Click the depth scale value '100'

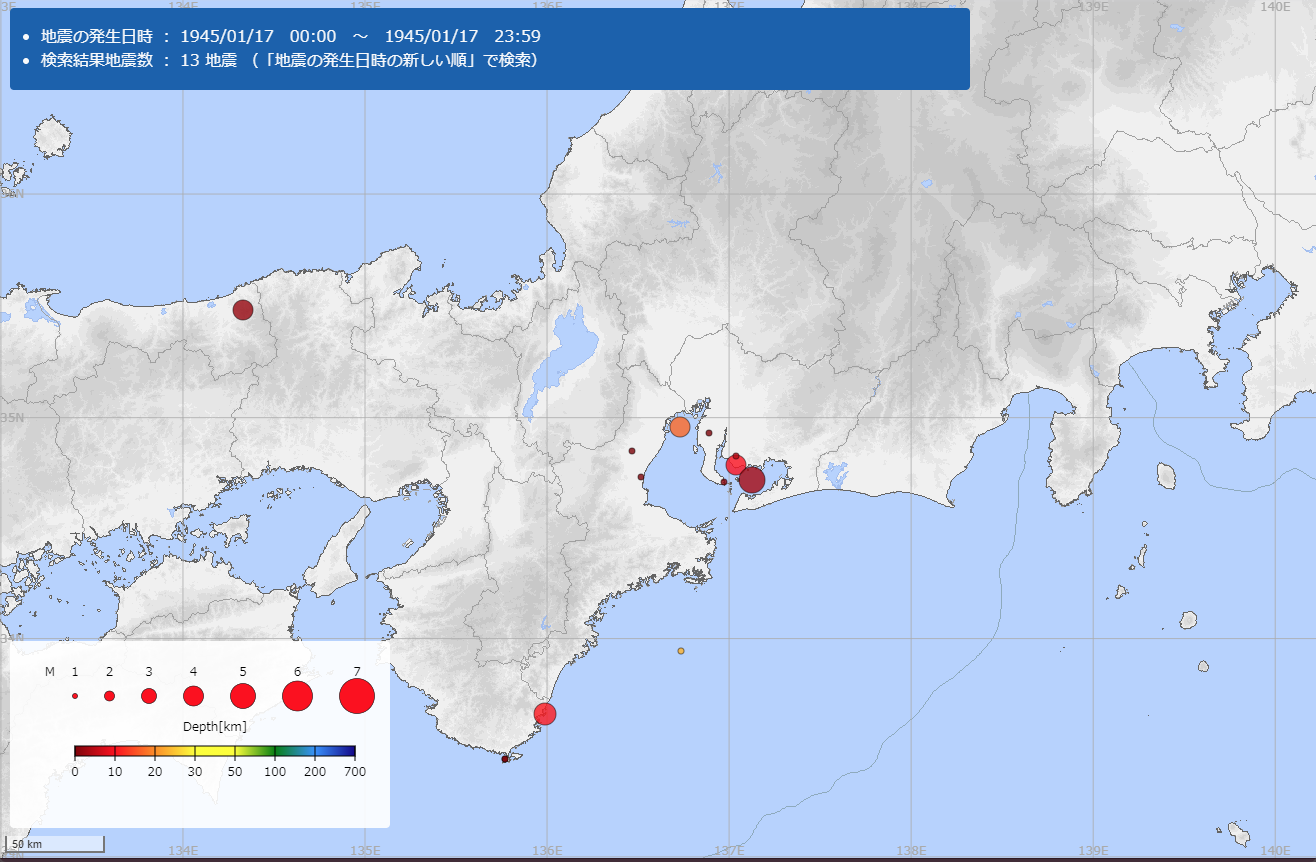click(275, 772)
